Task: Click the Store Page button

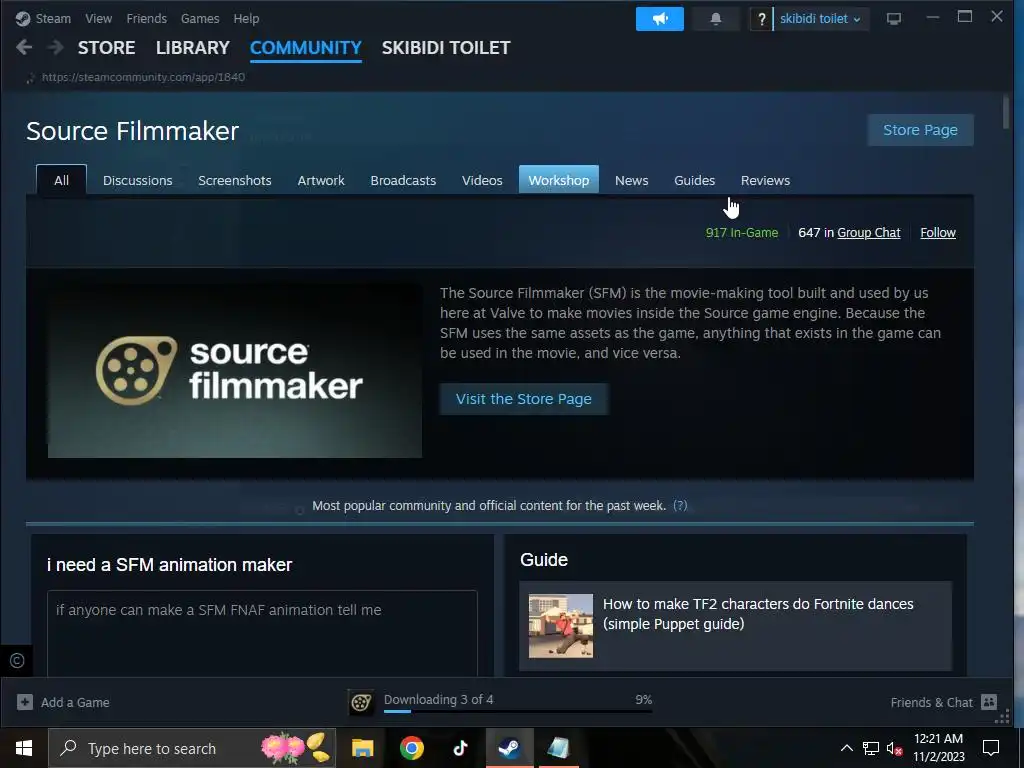Action: pyautogui.click(x=920, y=130)
